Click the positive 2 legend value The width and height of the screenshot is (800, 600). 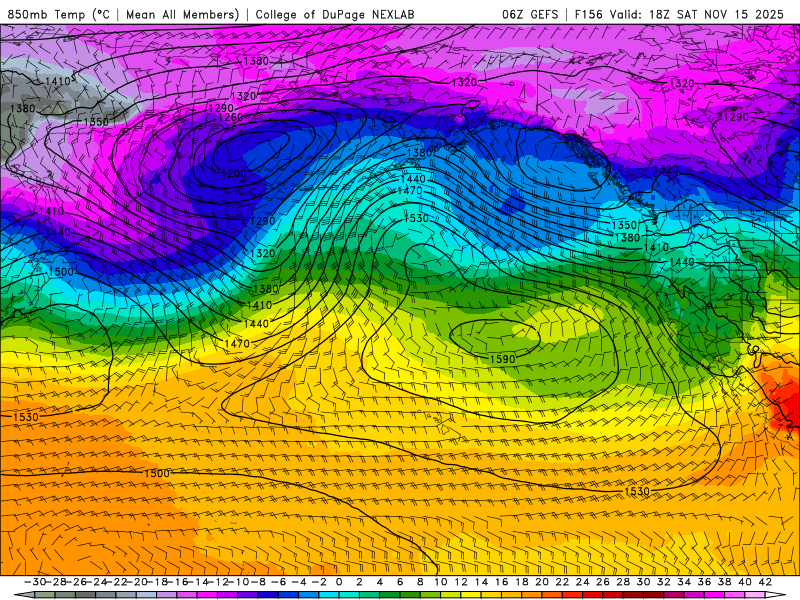tap(360, 582)
